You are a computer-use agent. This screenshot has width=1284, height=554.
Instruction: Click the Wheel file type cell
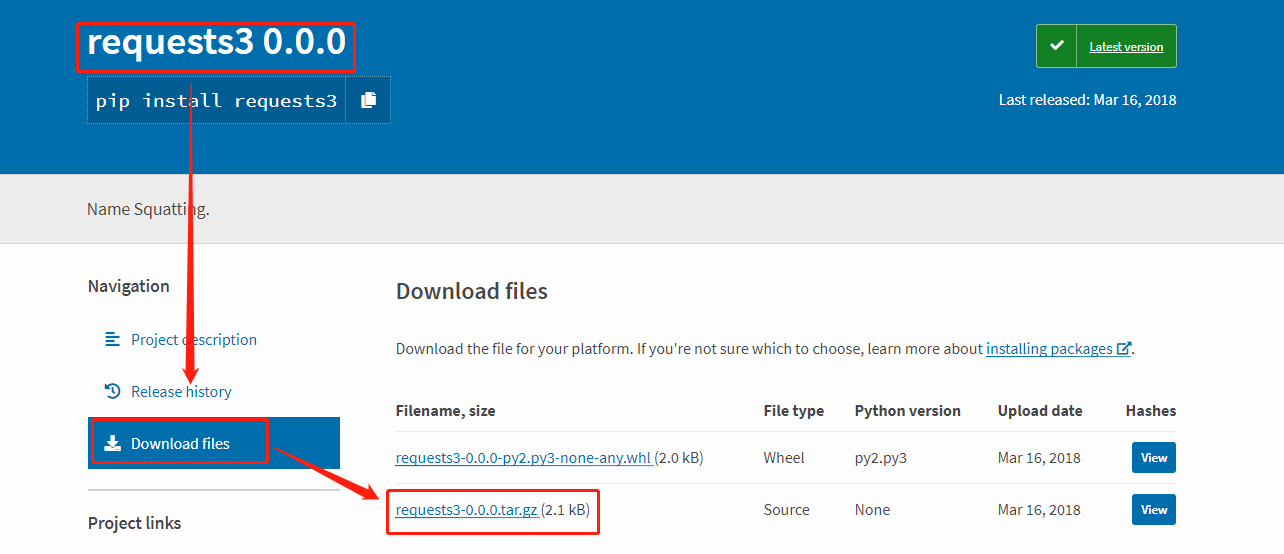point(784,458)
